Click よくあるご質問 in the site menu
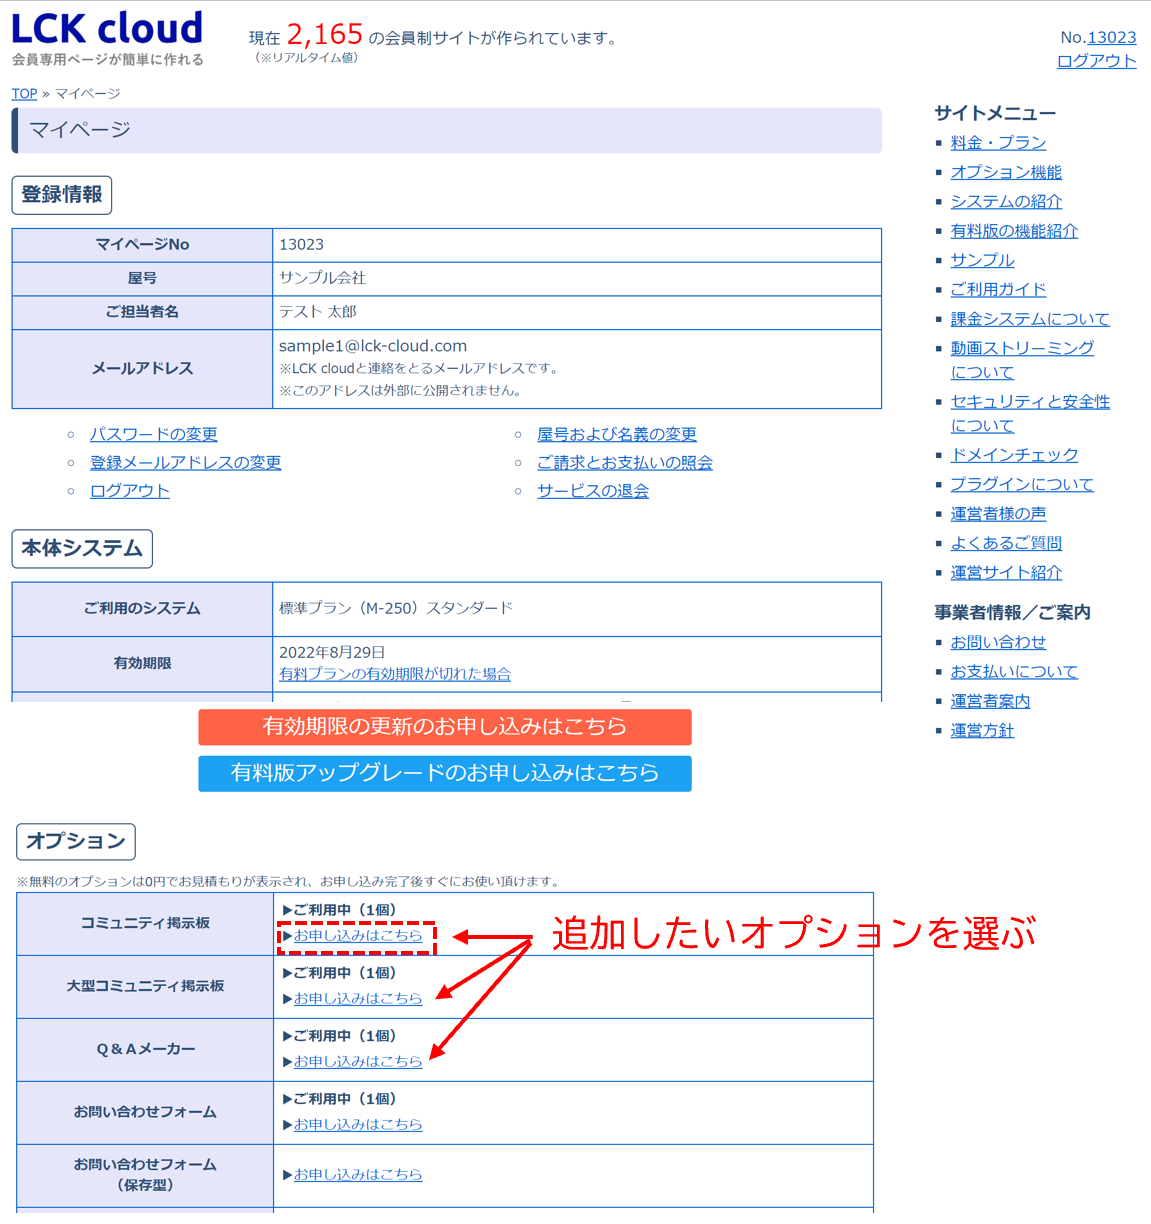 tap(1007, 542)
